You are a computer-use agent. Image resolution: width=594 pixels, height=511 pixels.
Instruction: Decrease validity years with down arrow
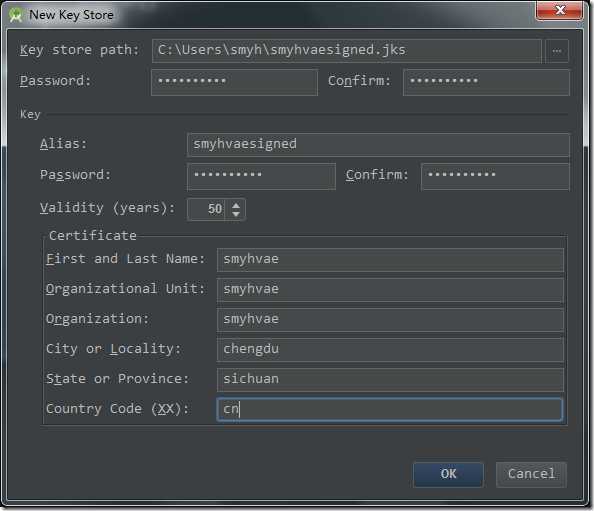[x=236, y=214]
